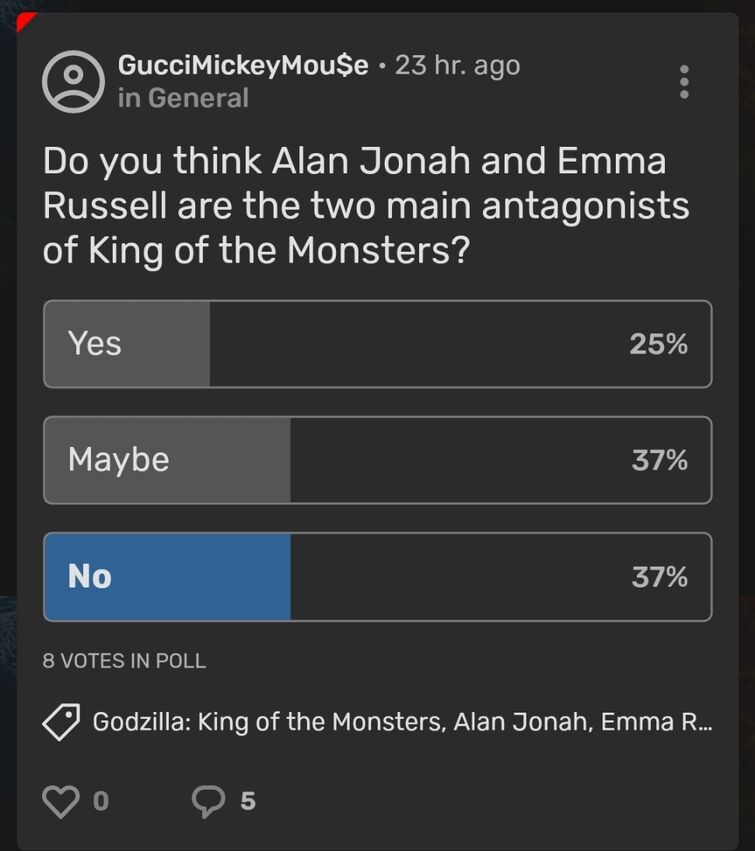Open comments via speech bubble icon

[x=208, y=801]
